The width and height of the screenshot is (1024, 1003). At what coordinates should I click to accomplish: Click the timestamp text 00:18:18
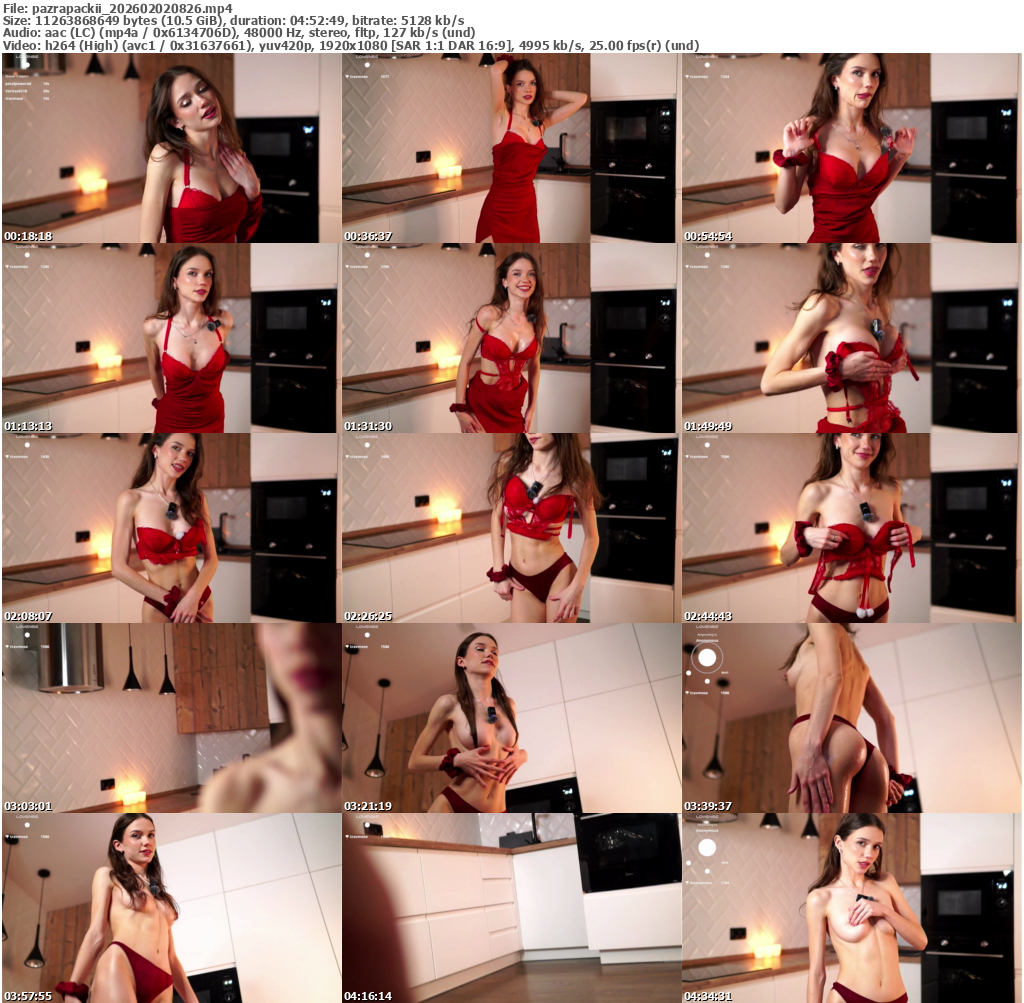click(28, 236)
